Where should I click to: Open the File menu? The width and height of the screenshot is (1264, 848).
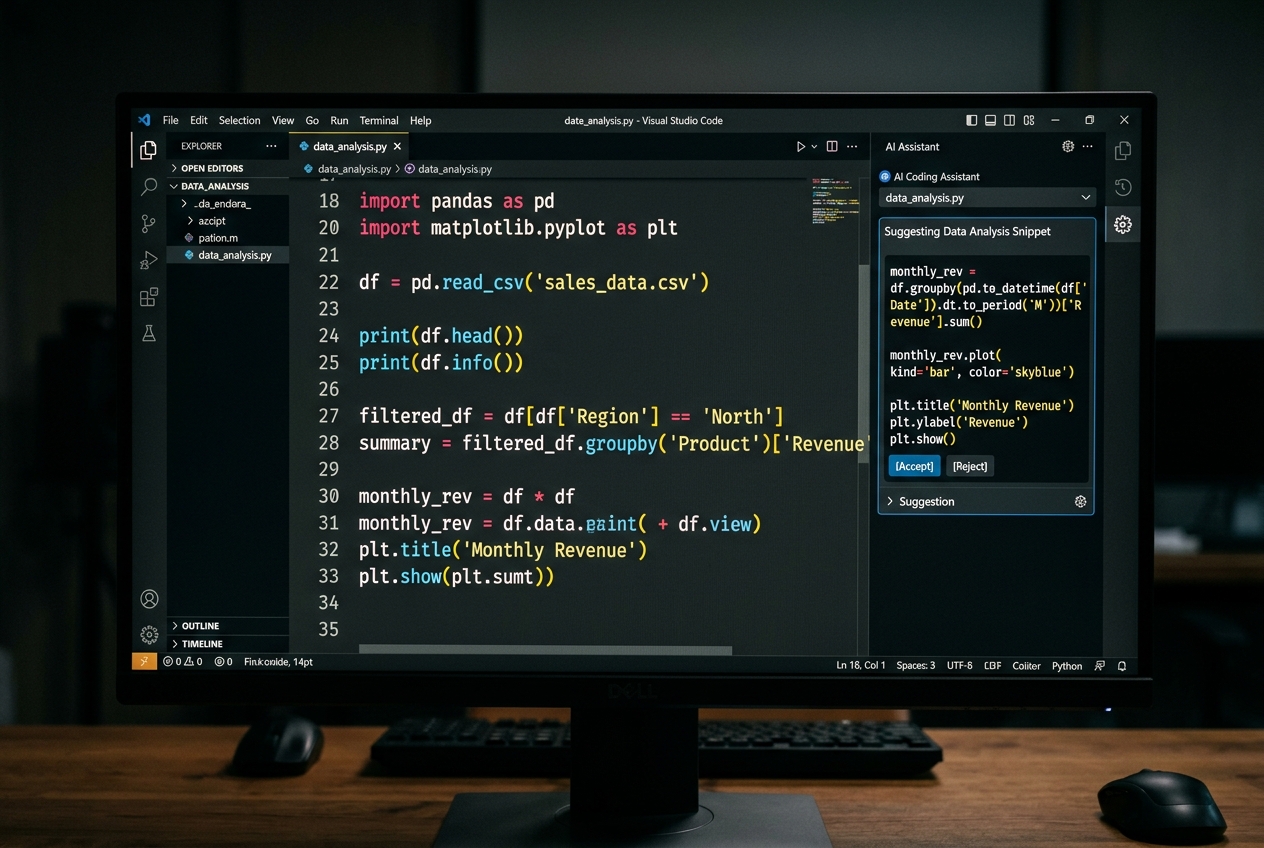click(171, 120)
